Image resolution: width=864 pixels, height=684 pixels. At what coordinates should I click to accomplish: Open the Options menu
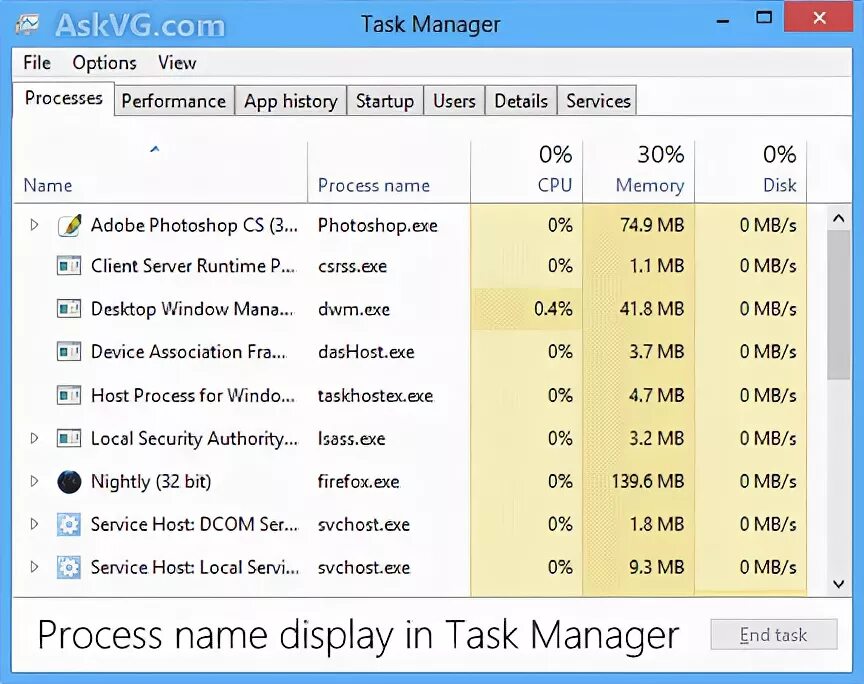pos(105,63)
